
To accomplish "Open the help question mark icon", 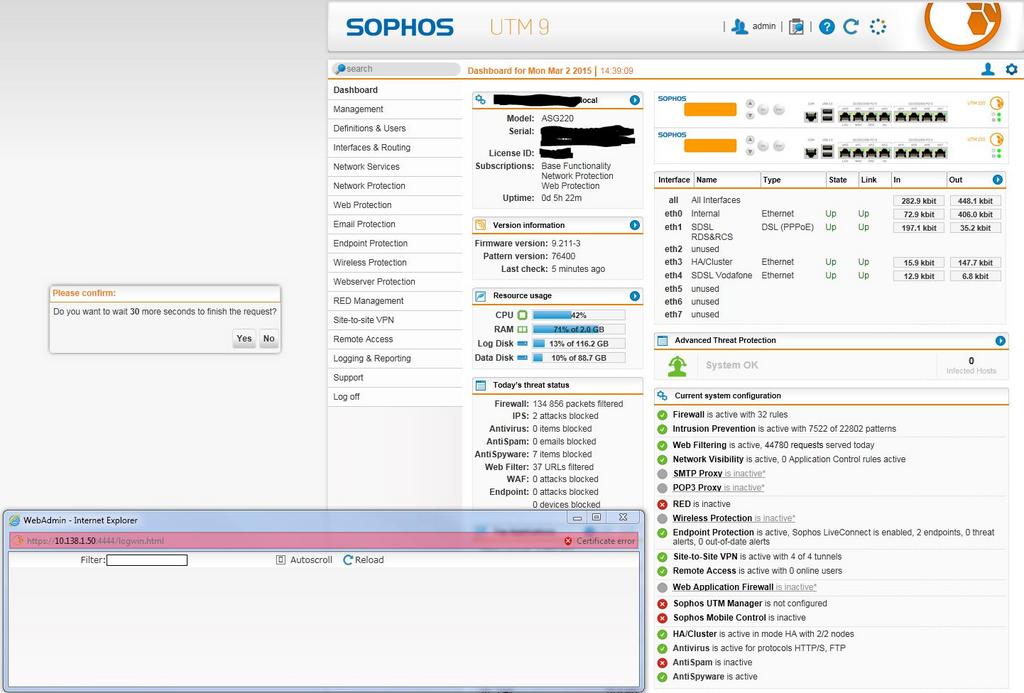I will coord(827,27).
